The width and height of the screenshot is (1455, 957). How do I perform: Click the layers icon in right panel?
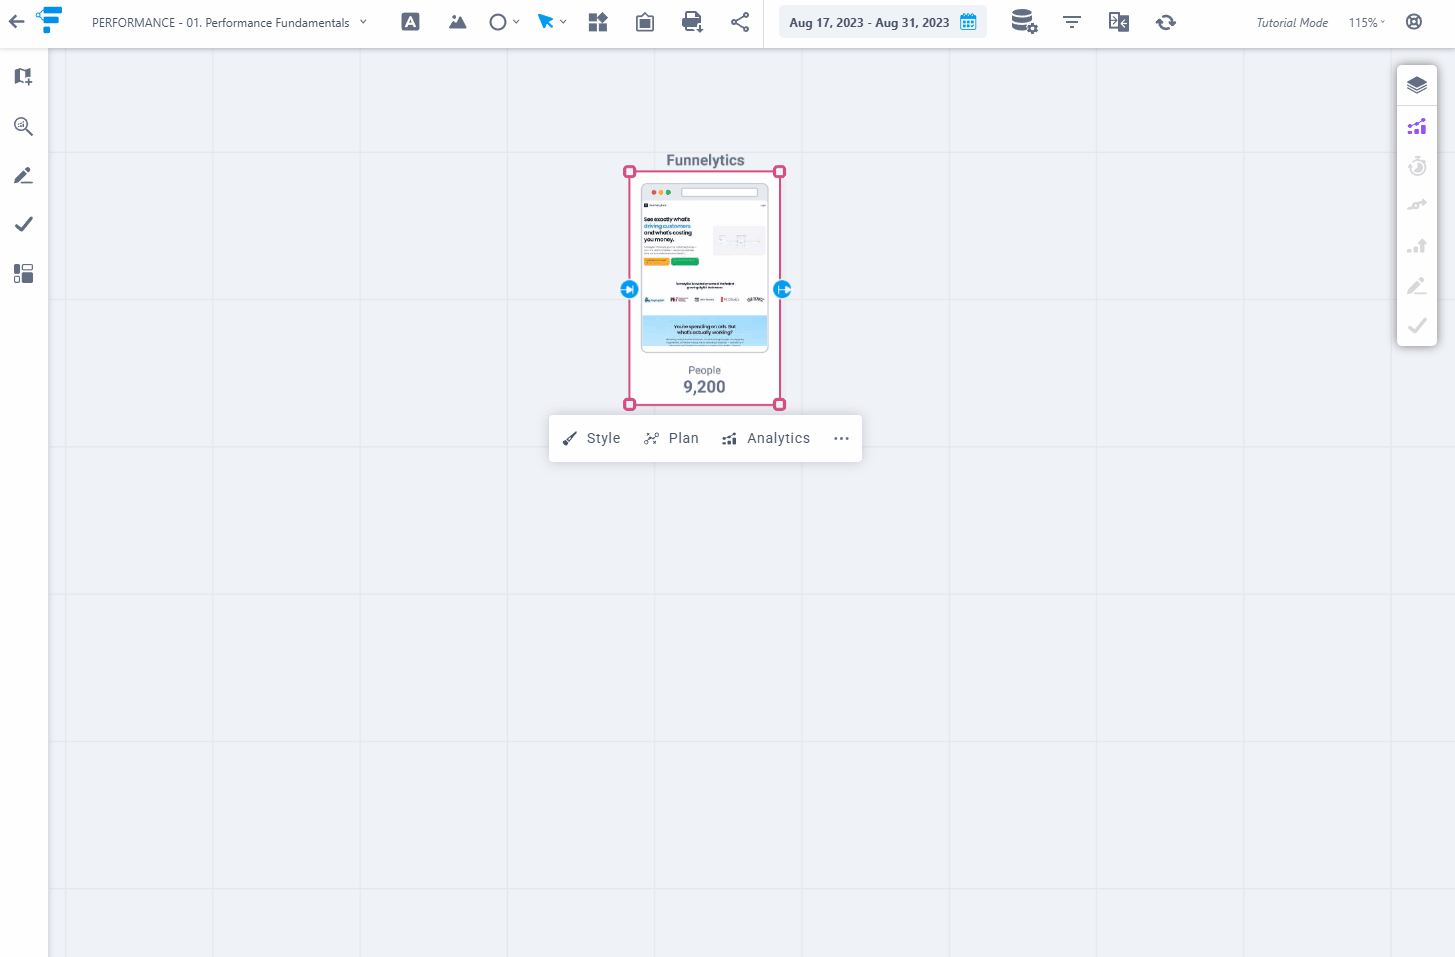click(x=1417, y=85)
